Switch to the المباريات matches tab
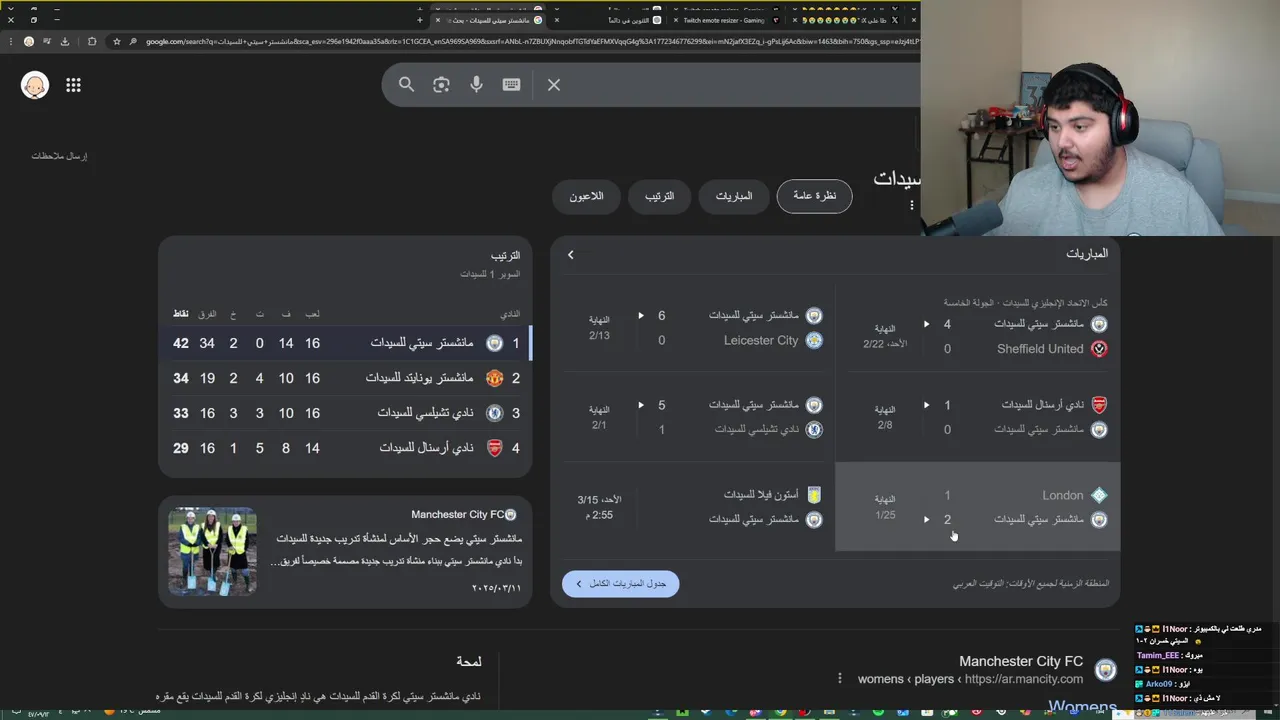1280x720 pixels. [x=733, y=196]
